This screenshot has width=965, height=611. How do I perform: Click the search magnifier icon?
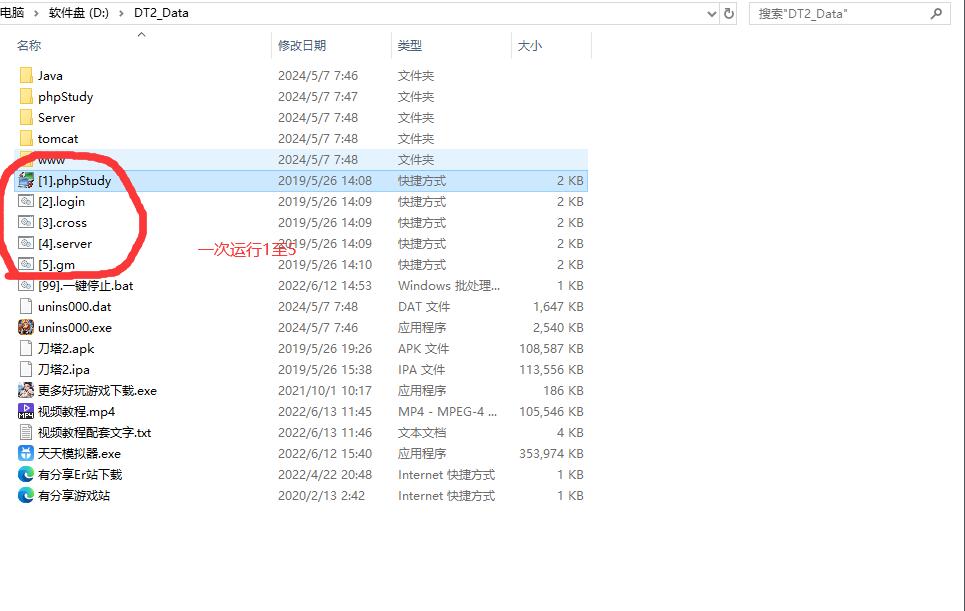(x=937, y=14)
